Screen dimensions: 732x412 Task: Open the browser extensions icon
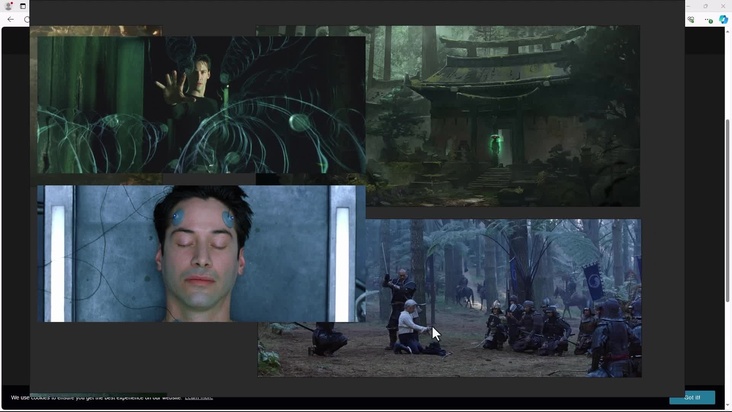pyautogui.click(x=691, y=20)
